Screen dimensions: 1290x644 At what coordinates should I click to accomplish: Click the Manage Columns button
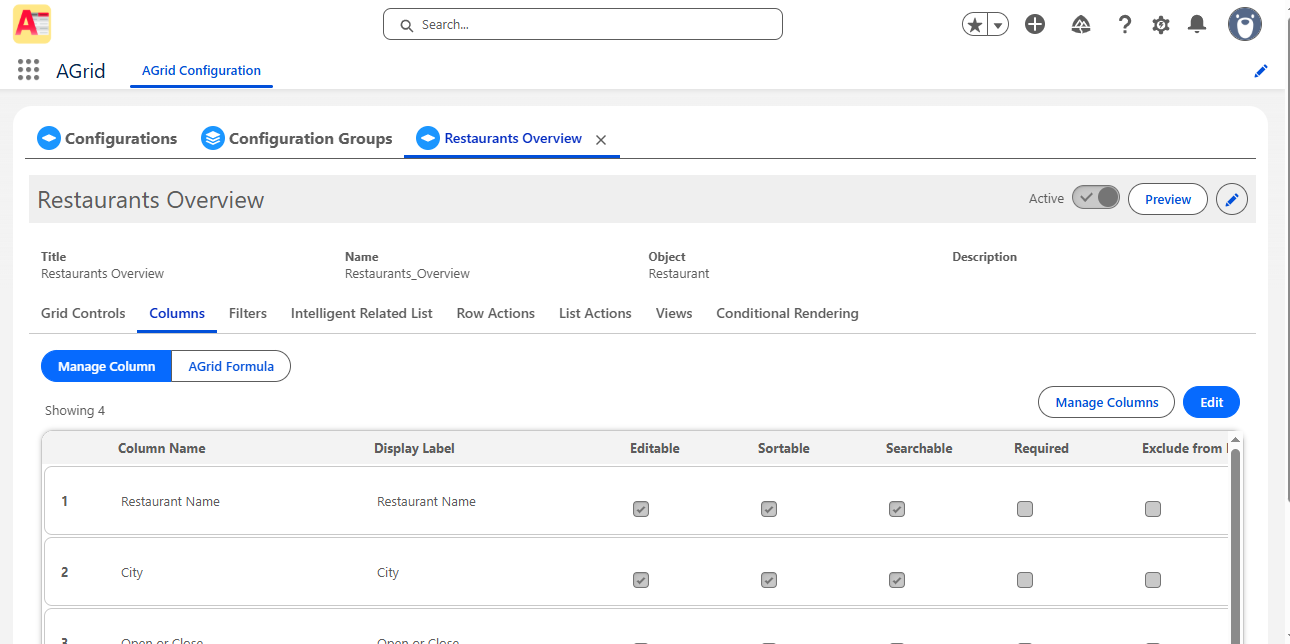(x=1106, y=402)
